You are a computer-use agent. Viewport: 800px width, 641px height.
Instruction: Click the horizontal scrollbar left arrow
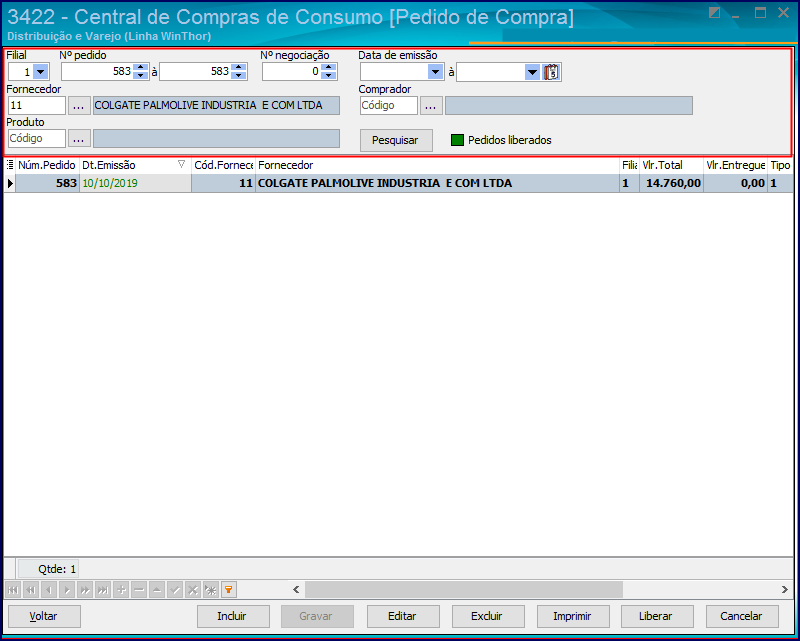(296, 590)
